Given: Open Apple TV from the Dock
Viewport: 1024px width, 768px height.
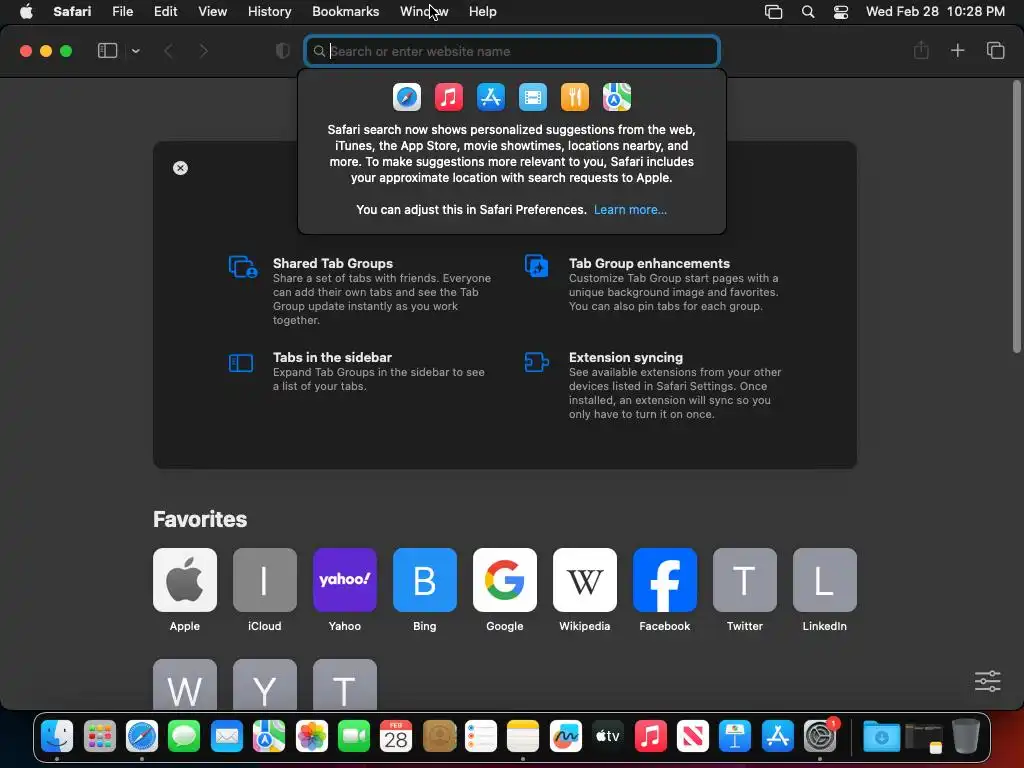Looking at the screenshot, I should [x=608, y=737].
